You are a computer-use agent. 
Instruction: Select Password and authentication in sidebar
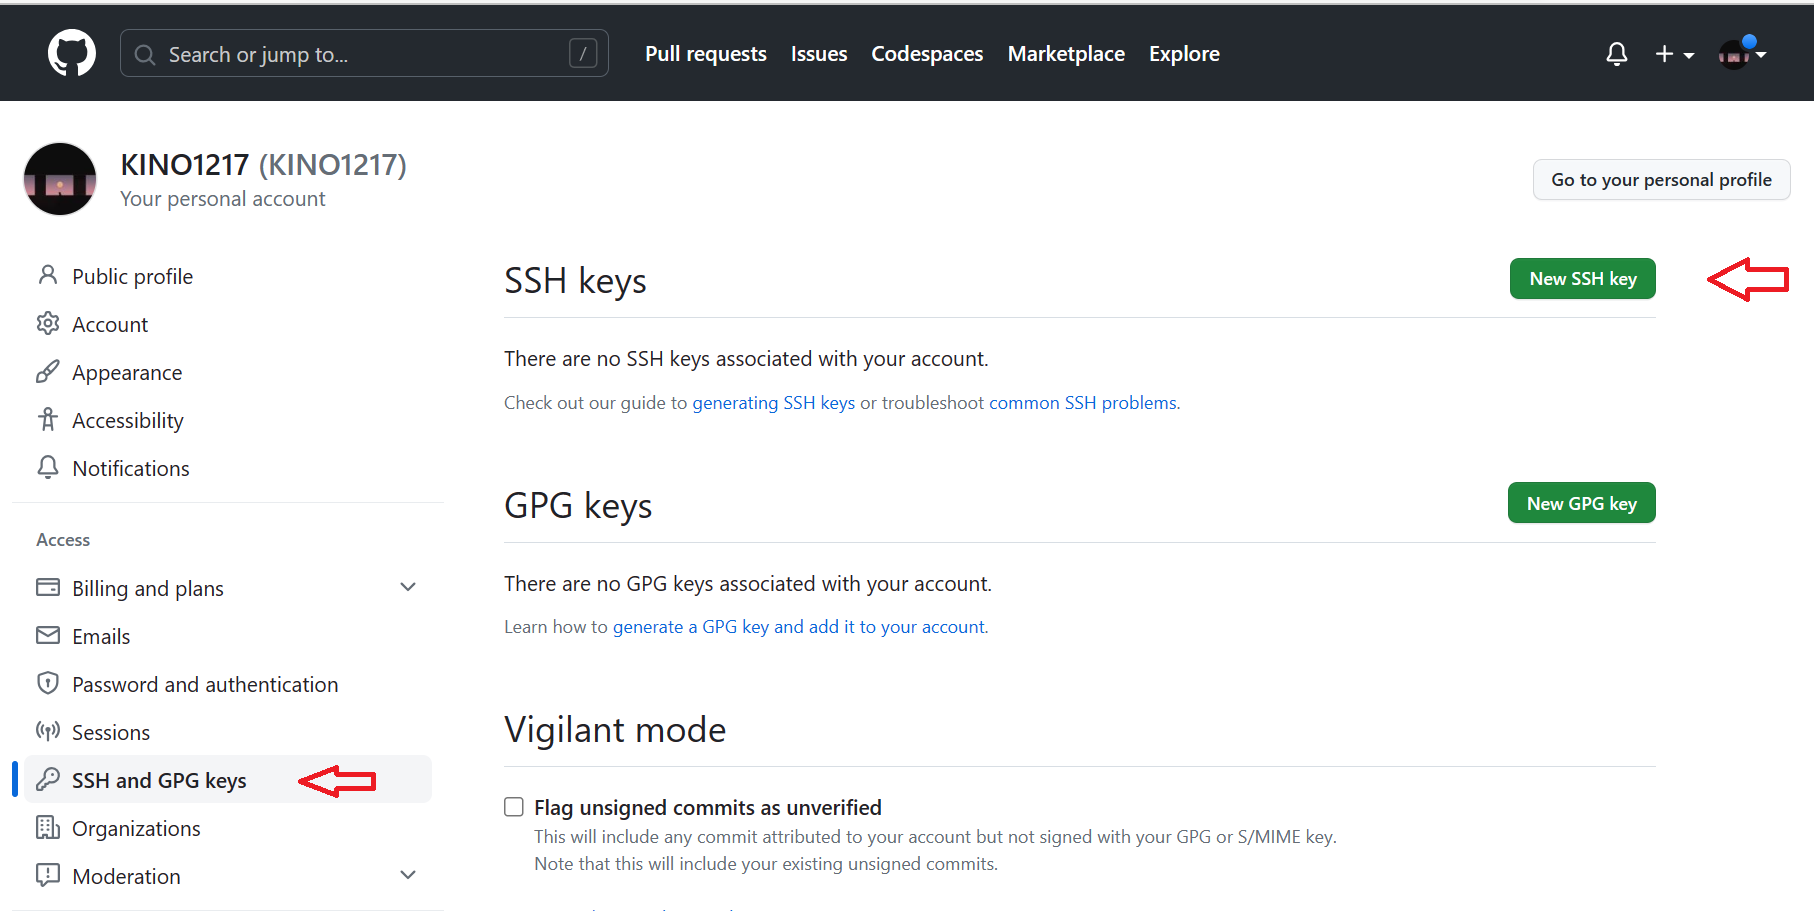(x=205, y=684)
